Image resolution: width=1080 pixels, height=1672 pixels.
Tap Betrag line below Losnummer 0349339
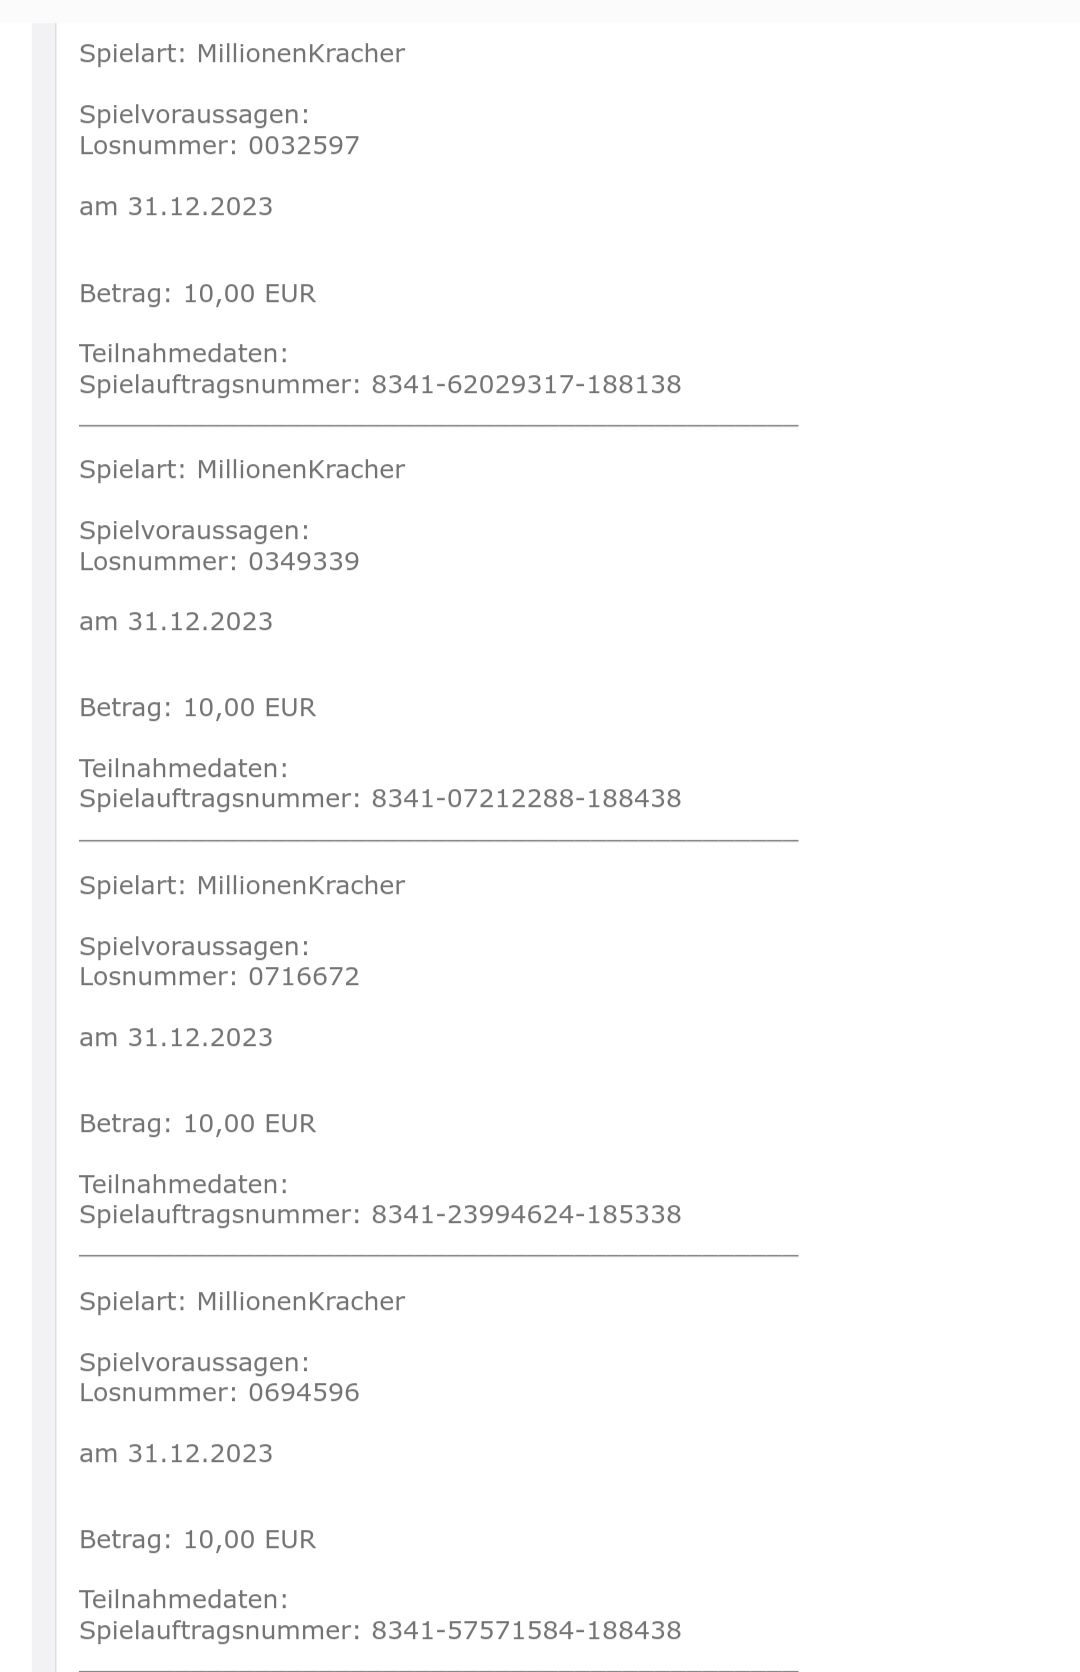pos(197,708)
